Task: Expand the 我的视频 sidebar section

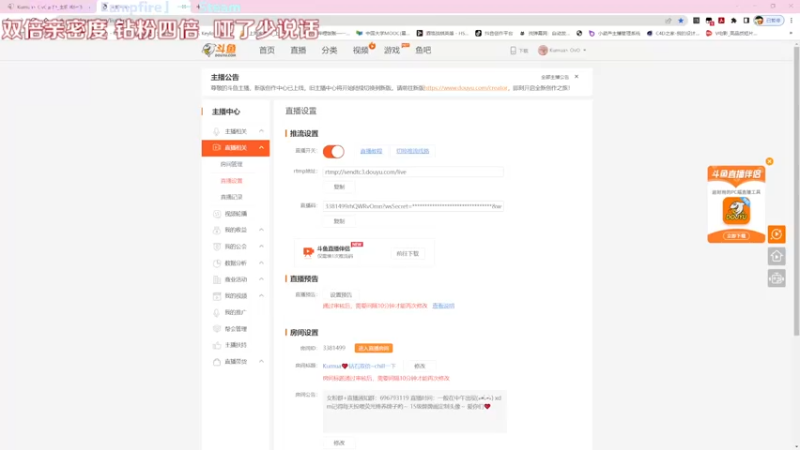Action: coord(261,295)
